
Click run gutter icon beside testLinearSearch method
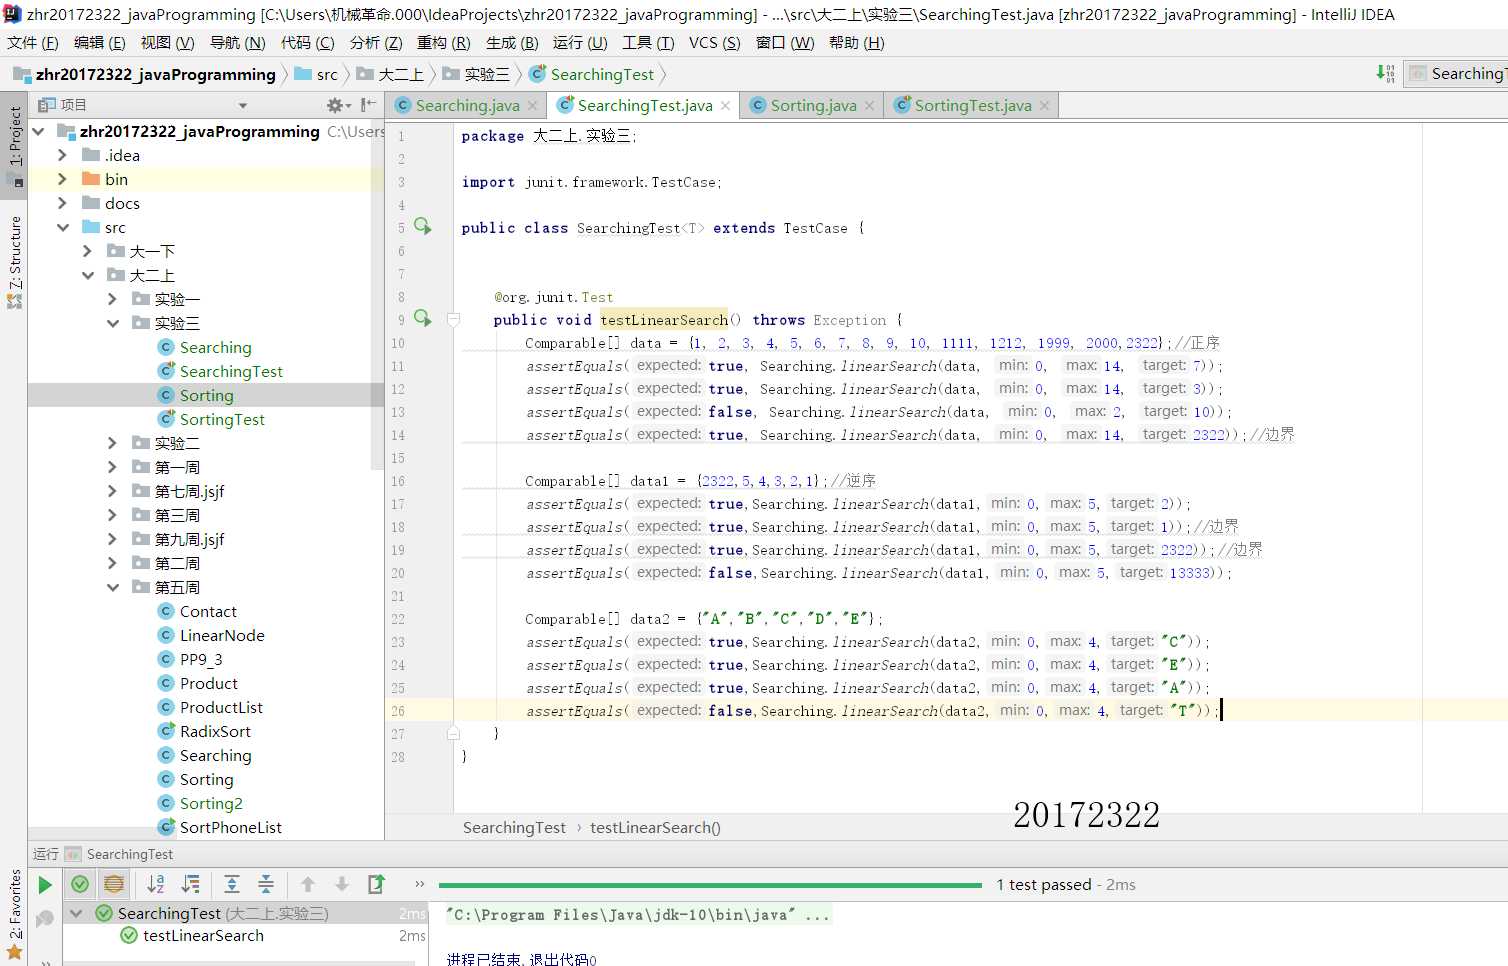click(x=423, y=319)
